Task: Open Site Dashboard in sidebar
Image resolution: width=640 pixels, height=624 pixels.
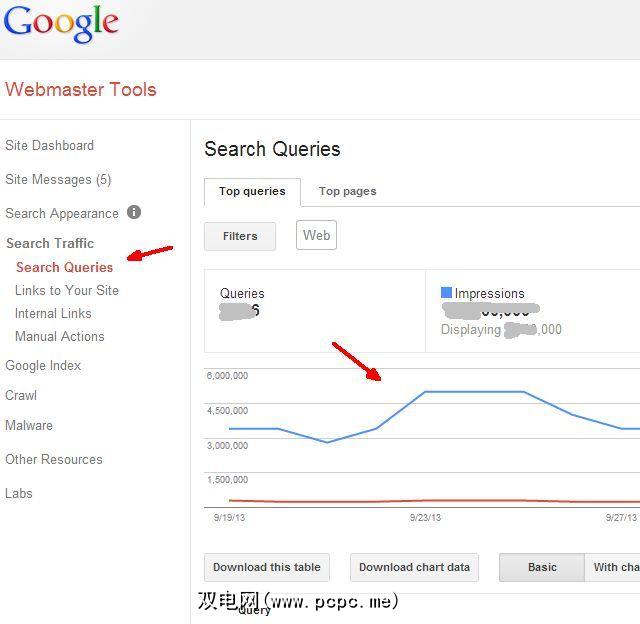Action: (x=49, y=145)
